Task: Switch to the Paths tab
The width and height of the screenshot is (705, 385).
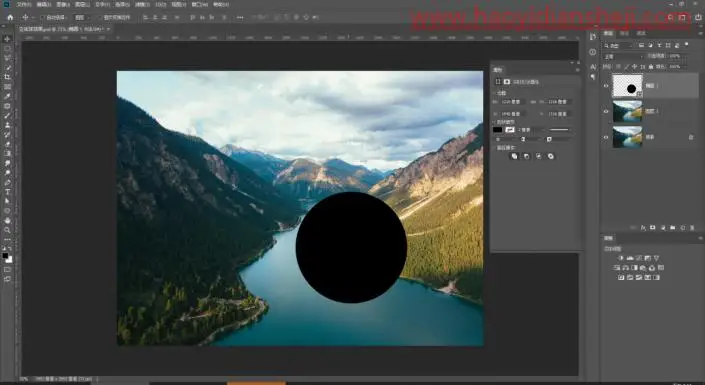Action: tap(641, 33)
